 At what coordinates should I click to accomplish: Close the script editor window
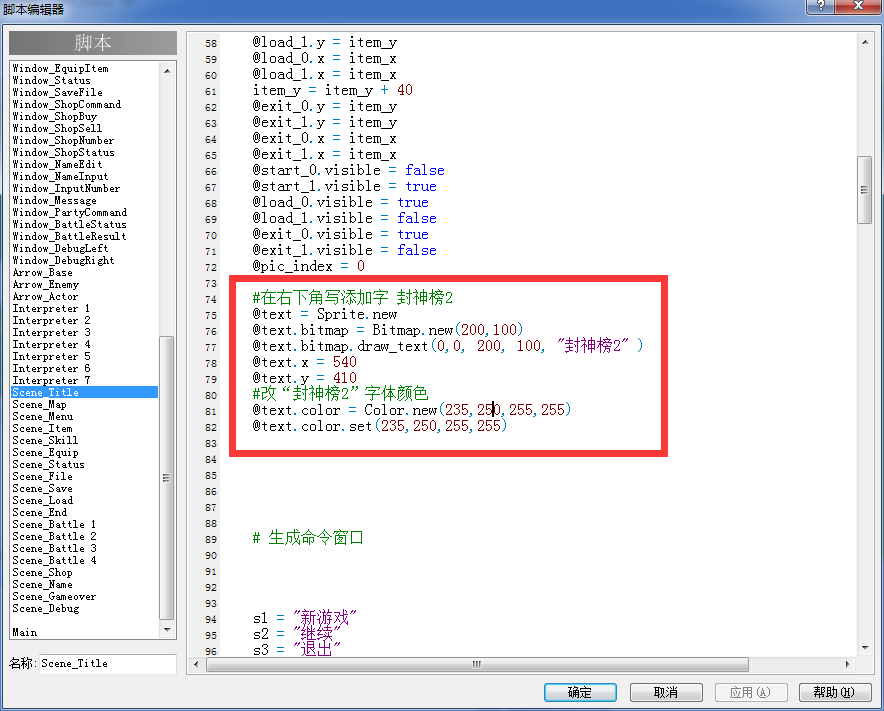pos(858,6)
